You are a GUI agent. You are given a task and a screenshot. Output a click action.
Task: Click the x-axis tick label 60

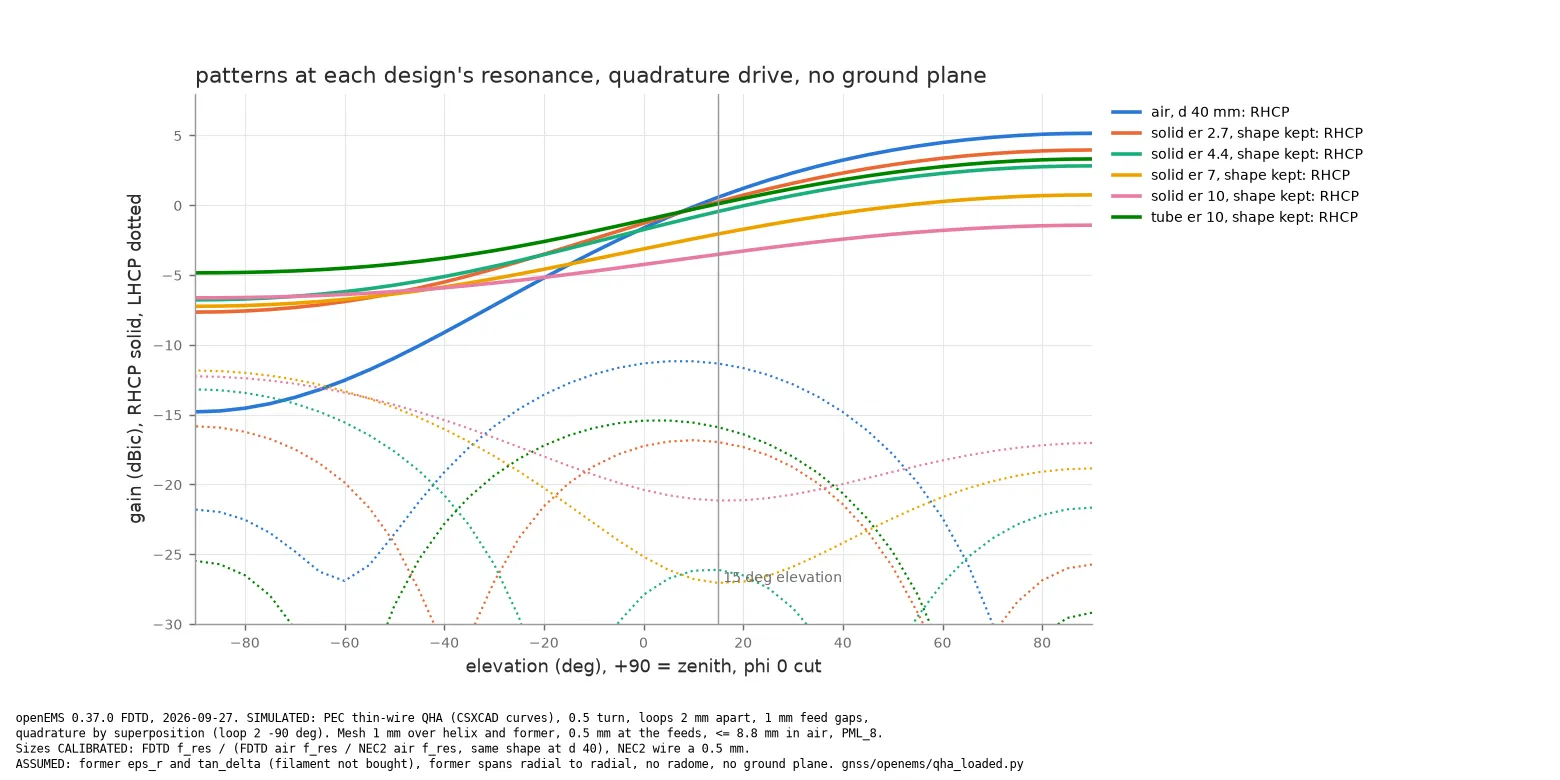click(x=943, y=643)
